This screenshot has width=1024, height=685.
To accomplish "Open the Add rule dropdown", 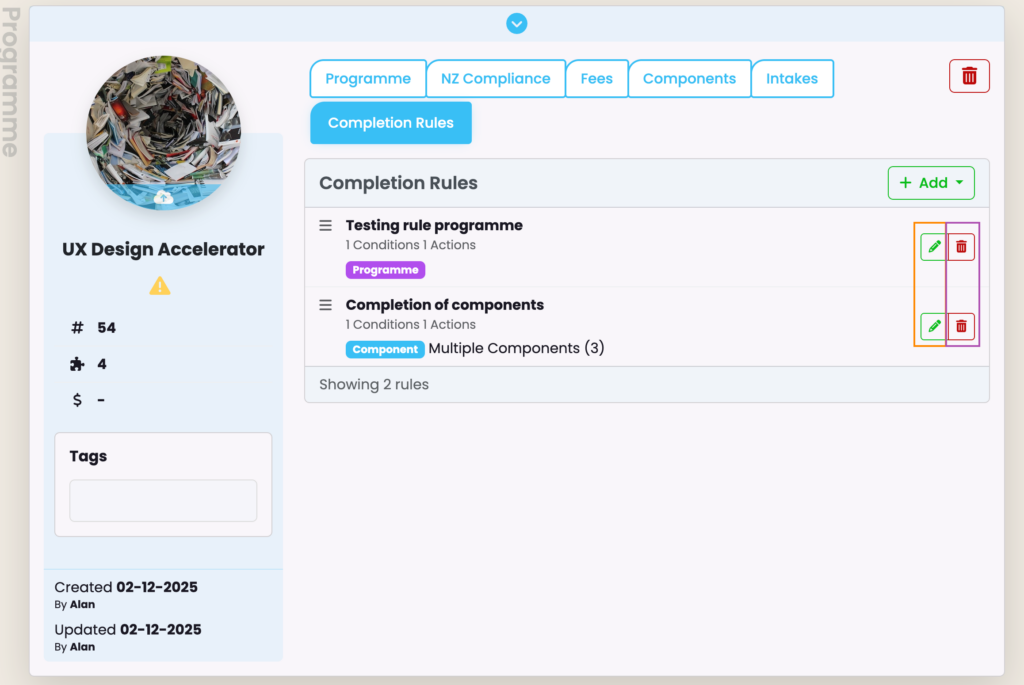I will tap(931, 183).
